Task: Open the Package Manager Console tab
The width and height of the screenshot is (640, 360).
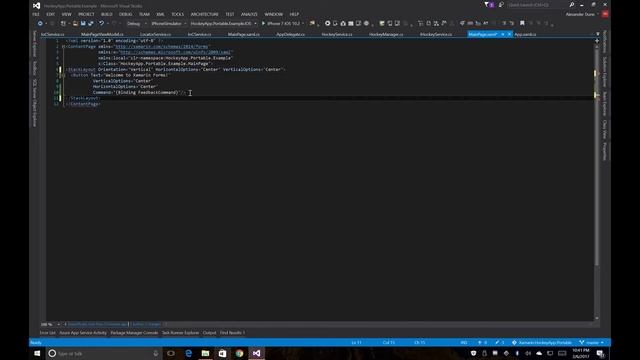Action: 134,333
